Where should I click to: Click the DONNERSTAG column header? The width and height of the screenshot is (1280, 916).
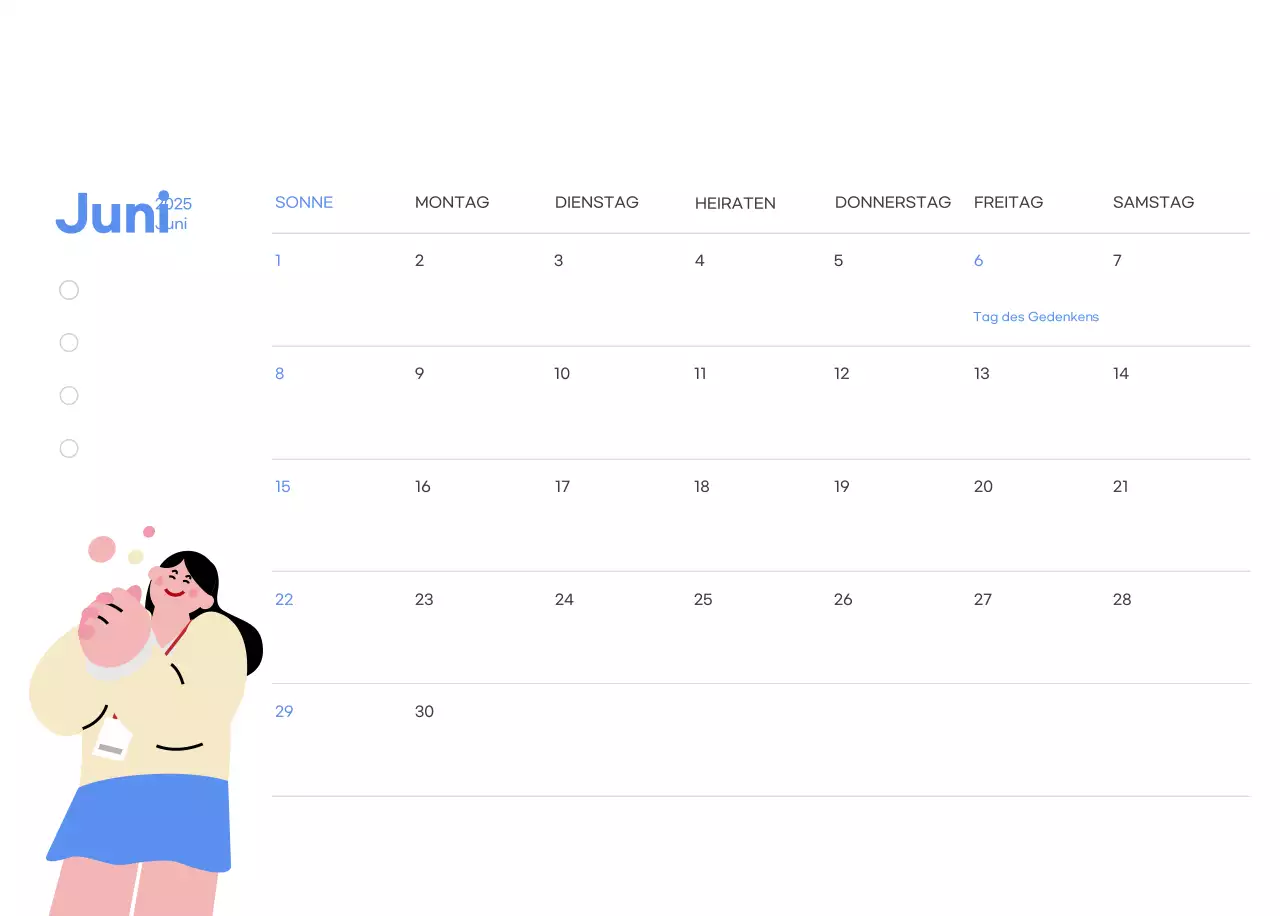point(893,202)
